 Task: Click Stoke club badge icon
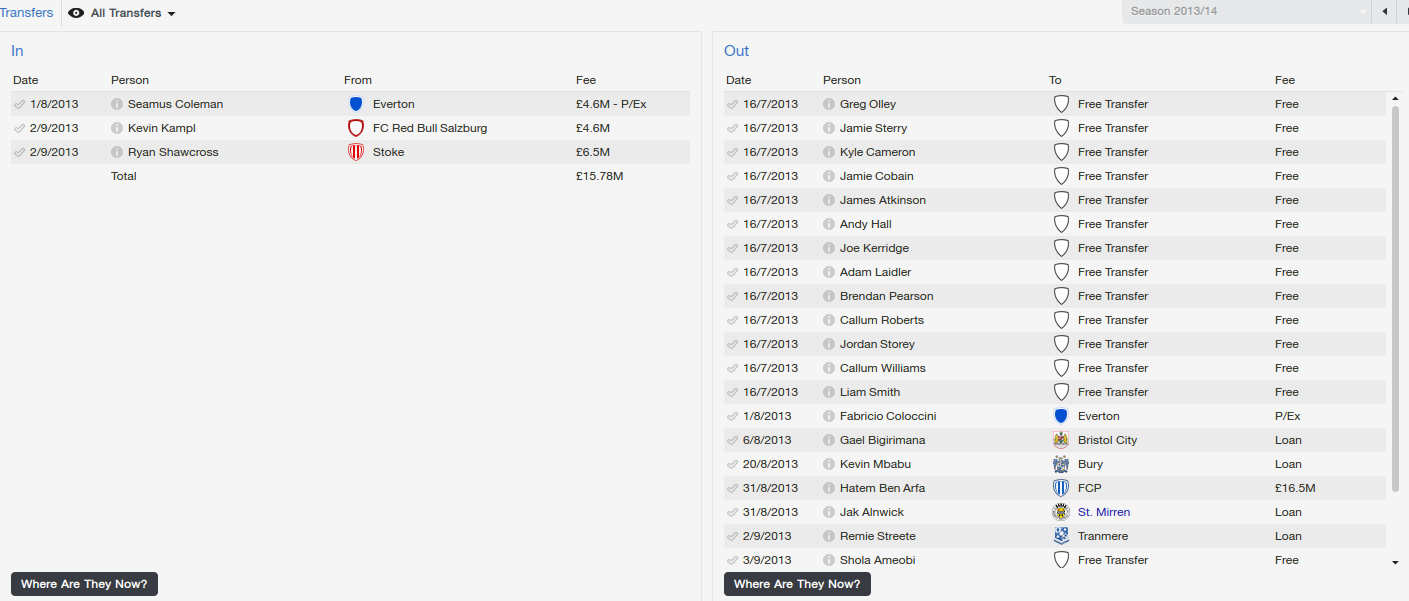[x=356, y=152]
